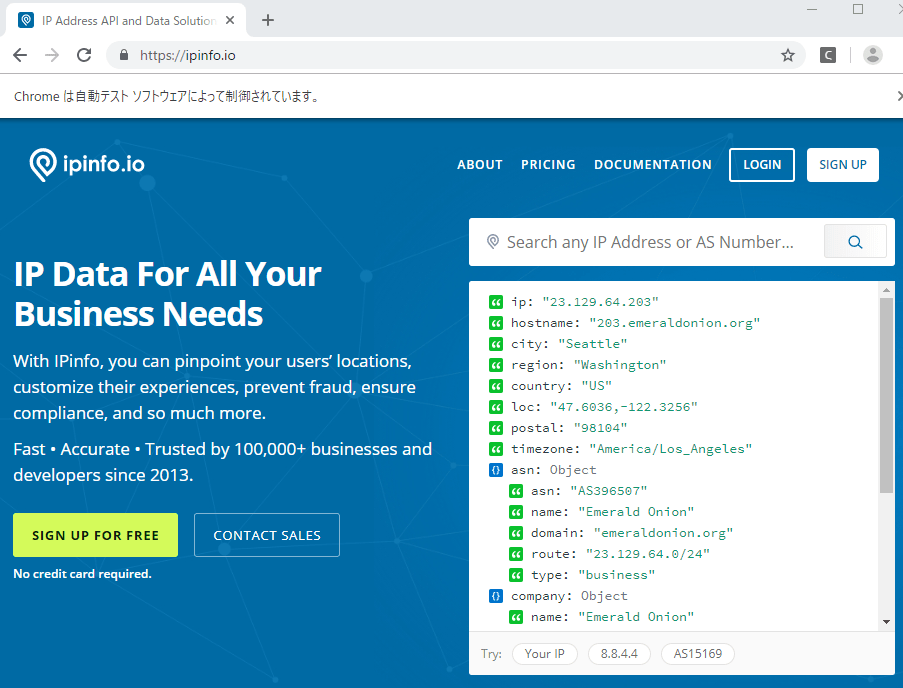Click the JSON panel scrollbar thumb
The image size is (903, 688).
pos(886,395)
